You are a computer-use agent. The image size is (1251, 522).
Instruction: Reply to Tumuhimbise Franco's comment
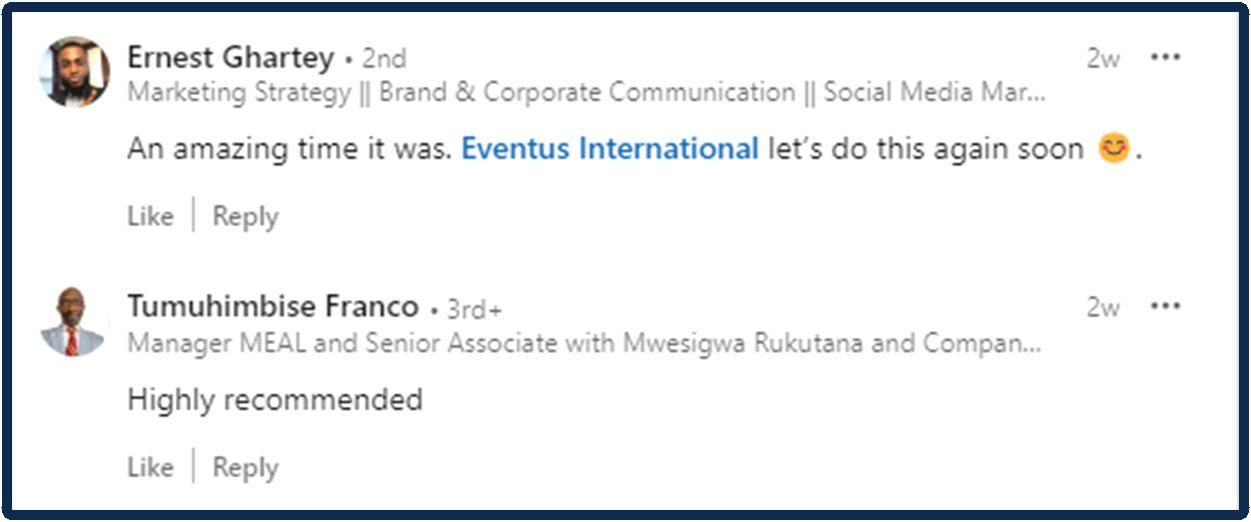click(245, 467)
